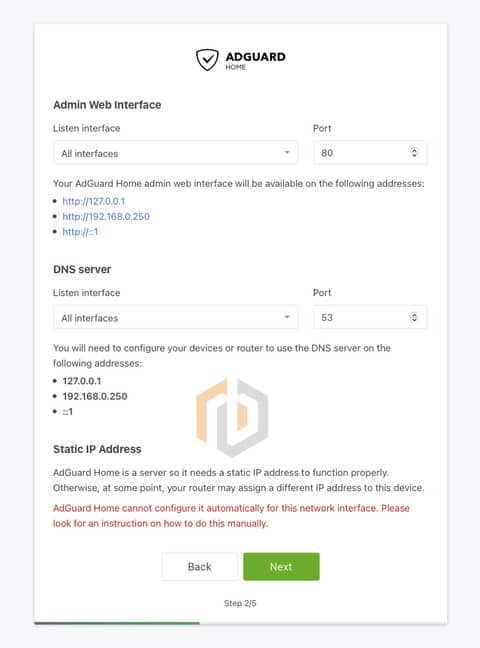Image resolution: width=480 pixels, height=648 pixels.
Task: Click the green Next button
Action: point(281,567)
